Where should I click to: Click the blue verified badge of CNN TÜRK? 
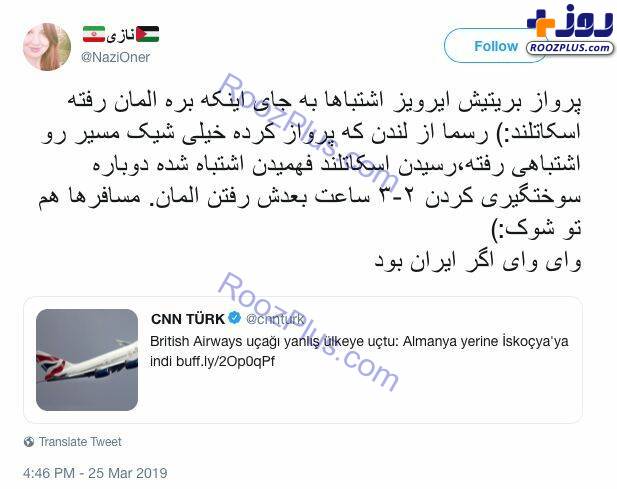pos(235,317)
